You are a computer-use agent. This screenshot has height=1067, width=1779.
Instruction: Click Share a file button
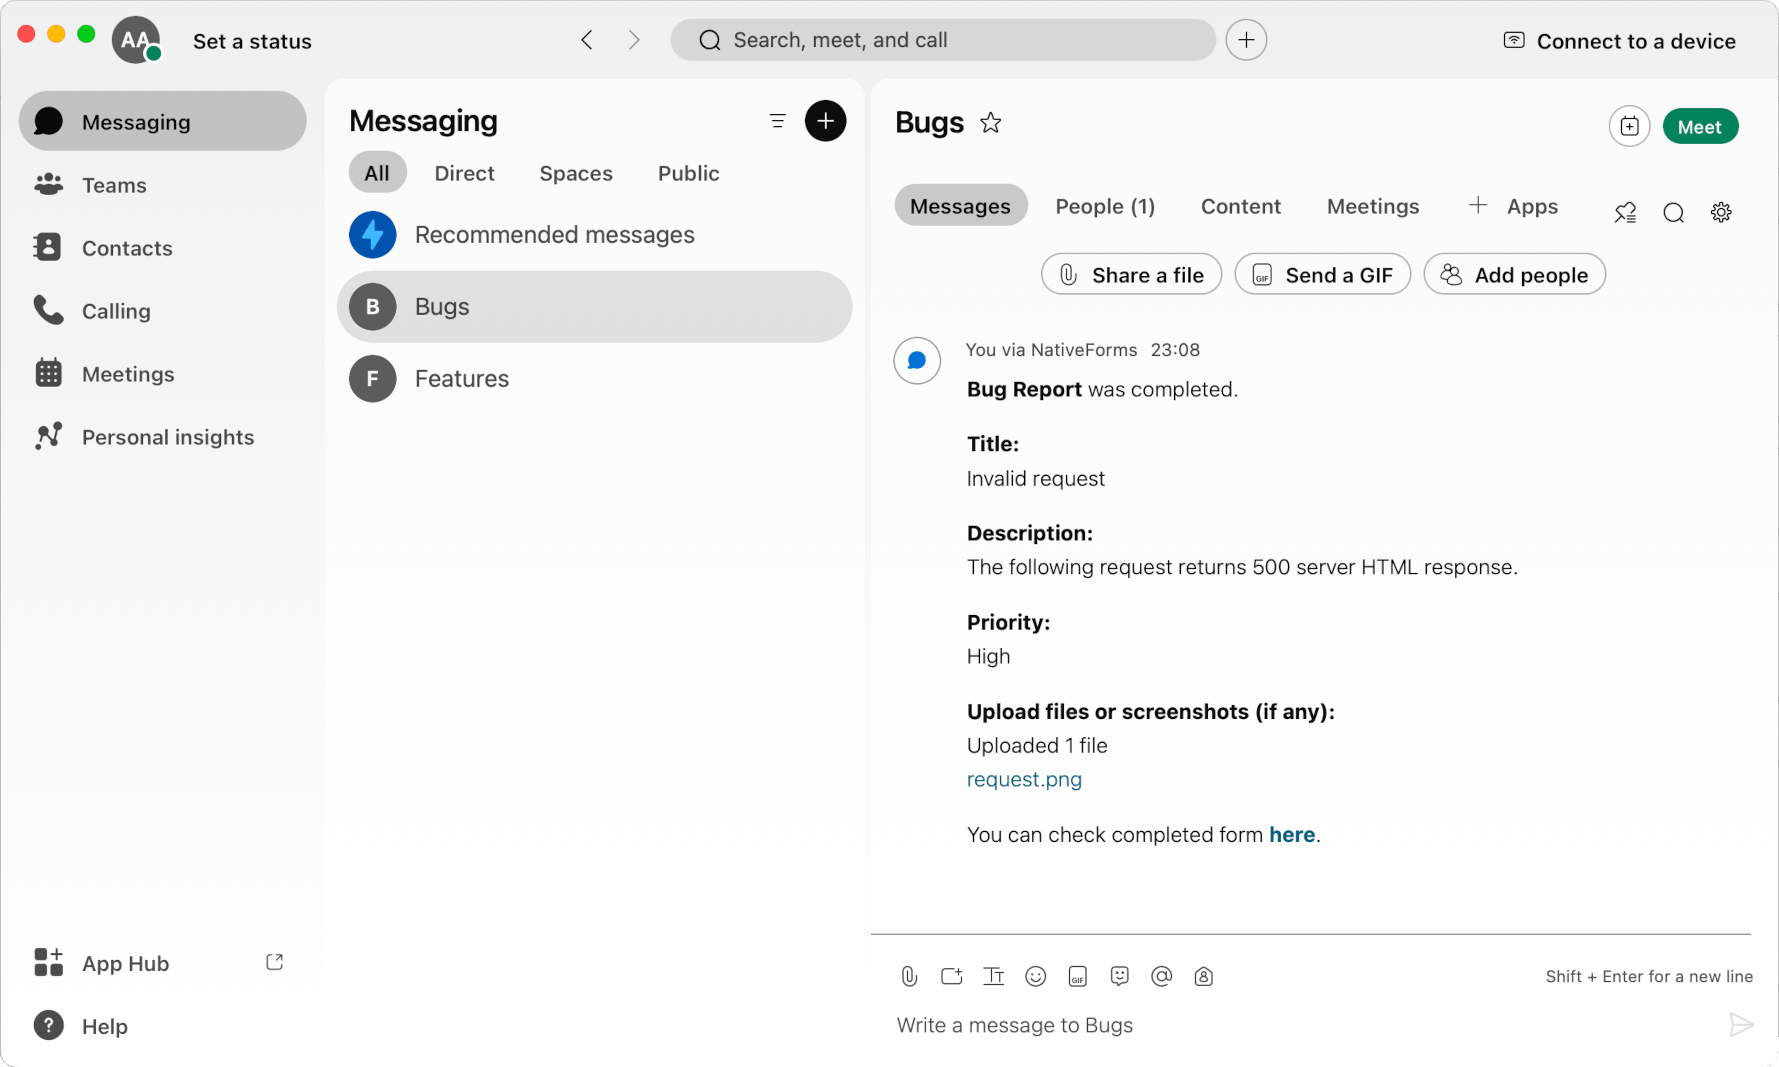pyautogui.click(x=1131, y=274)
